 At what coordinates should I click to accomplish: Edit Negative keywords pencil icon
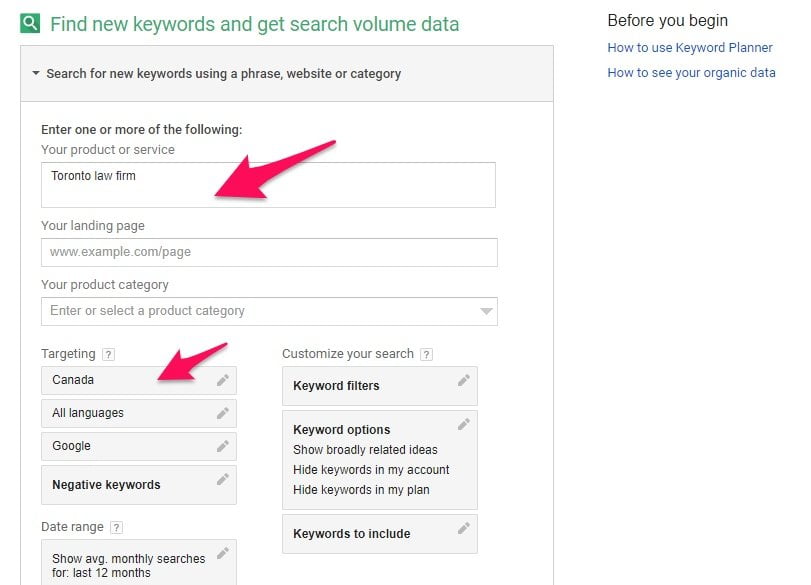click(222, 479)
